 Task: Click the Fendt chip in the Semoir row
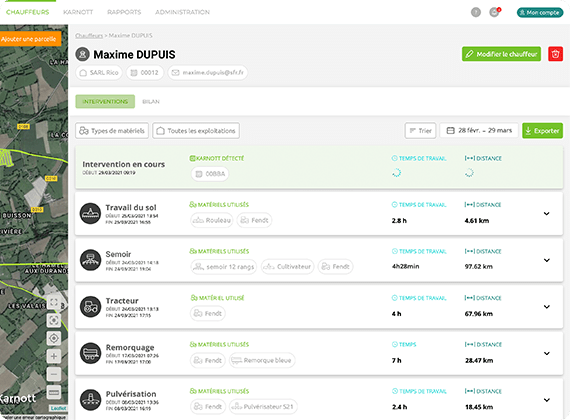(336, 267)
